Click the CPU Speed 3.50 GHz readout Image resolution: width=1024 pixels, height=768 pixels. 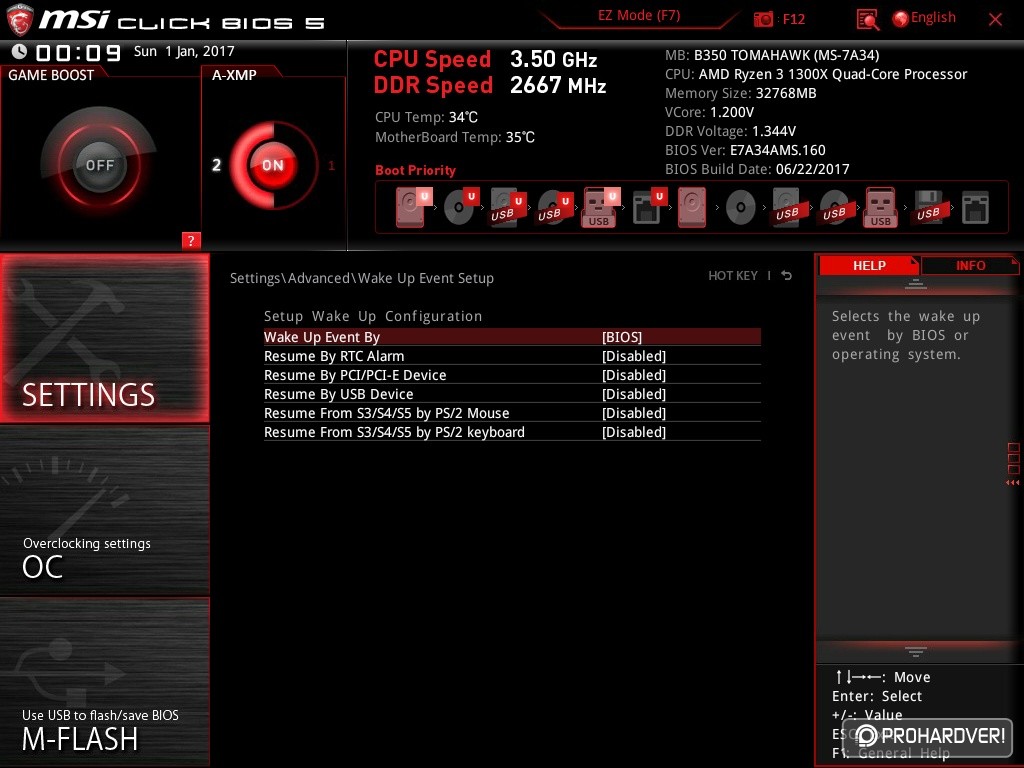click(485, 59)
